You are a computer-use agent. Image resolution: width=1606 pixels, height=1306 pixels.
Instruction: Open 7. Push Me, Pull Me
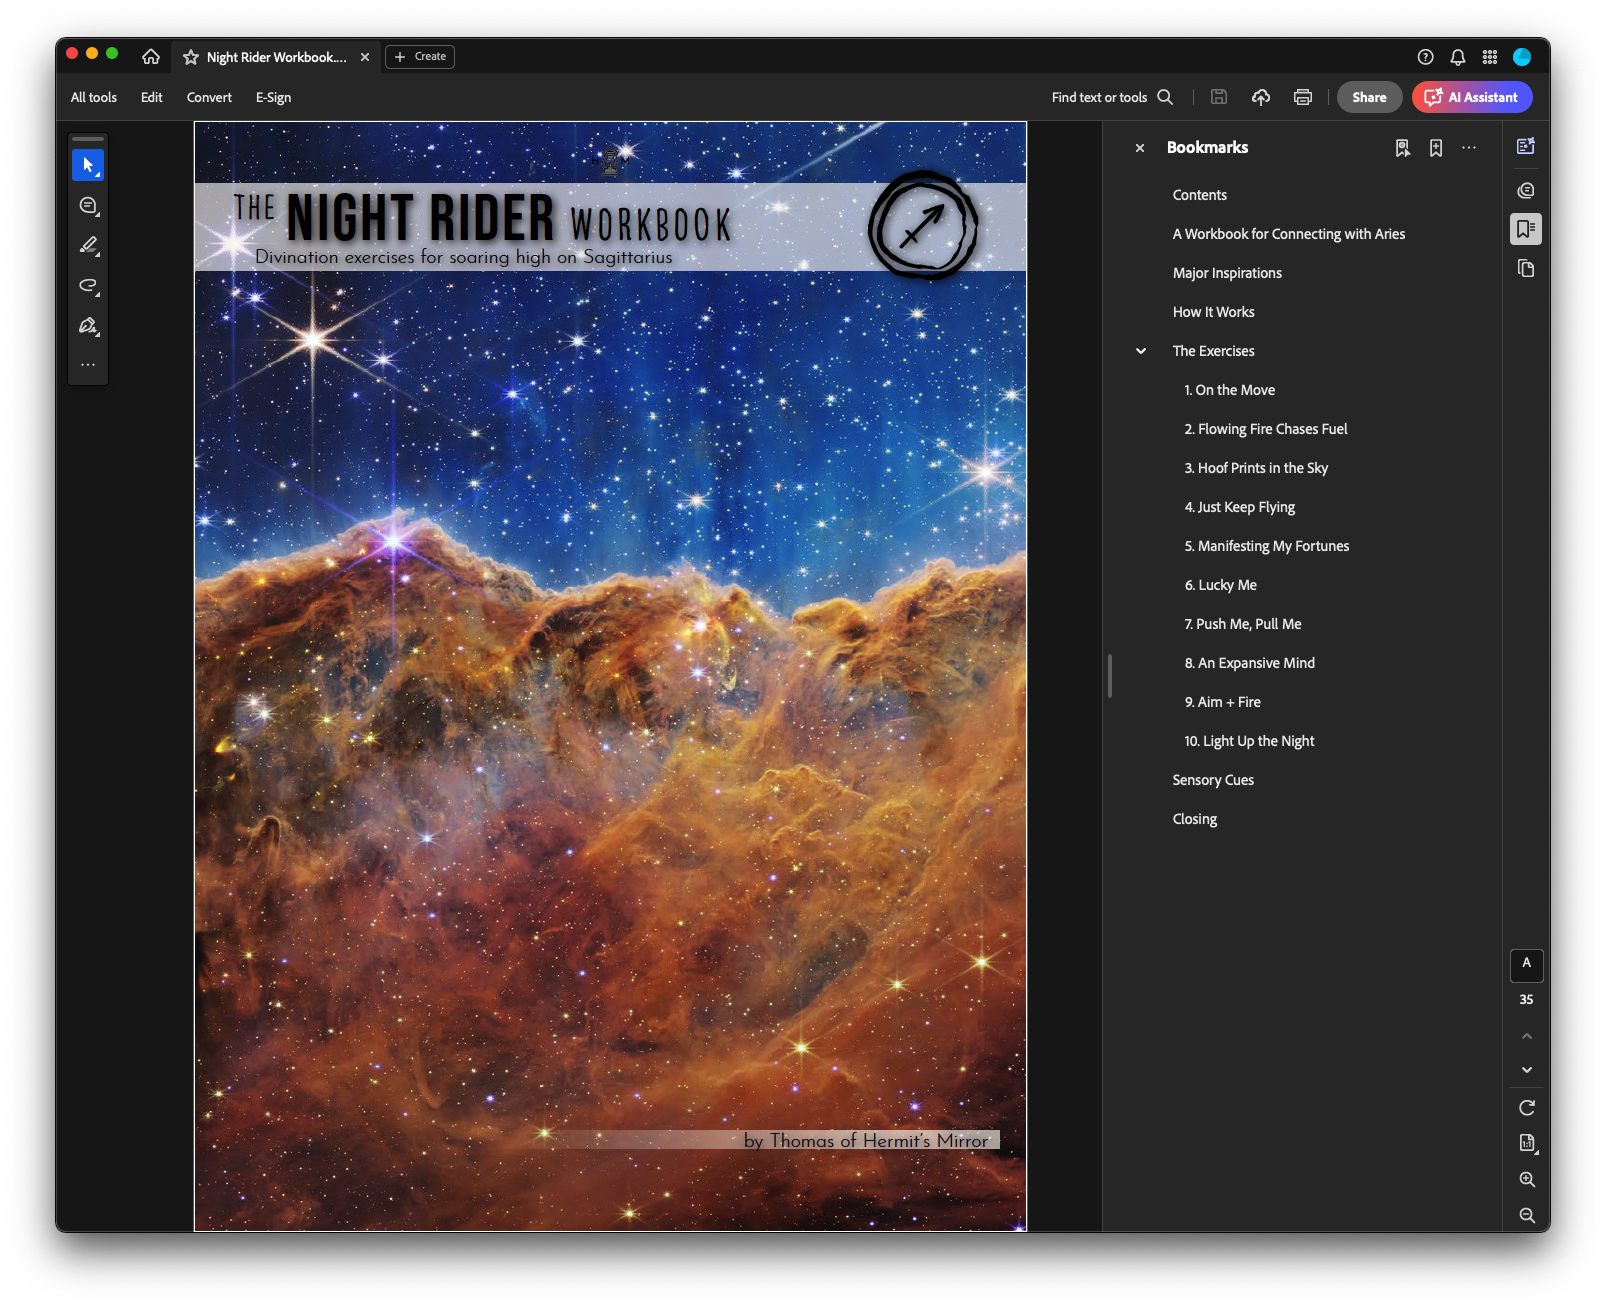pos(1243,624)
